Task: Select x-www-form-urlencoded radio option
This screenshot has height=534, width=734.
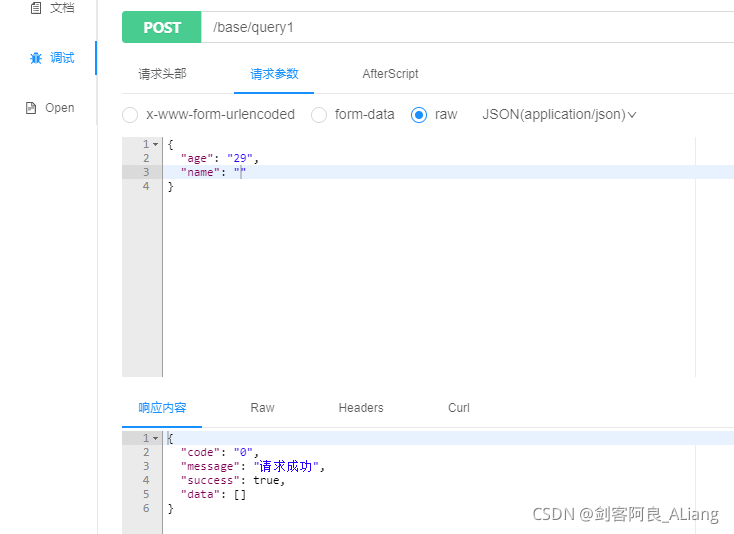Action: coord(130,115)
